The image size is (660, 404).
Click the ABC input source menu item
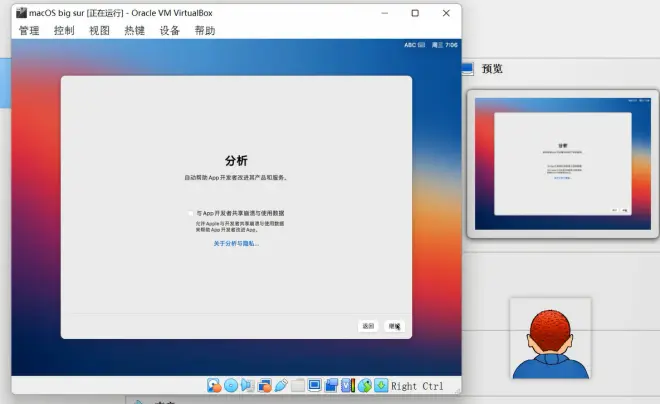point(415,45)
